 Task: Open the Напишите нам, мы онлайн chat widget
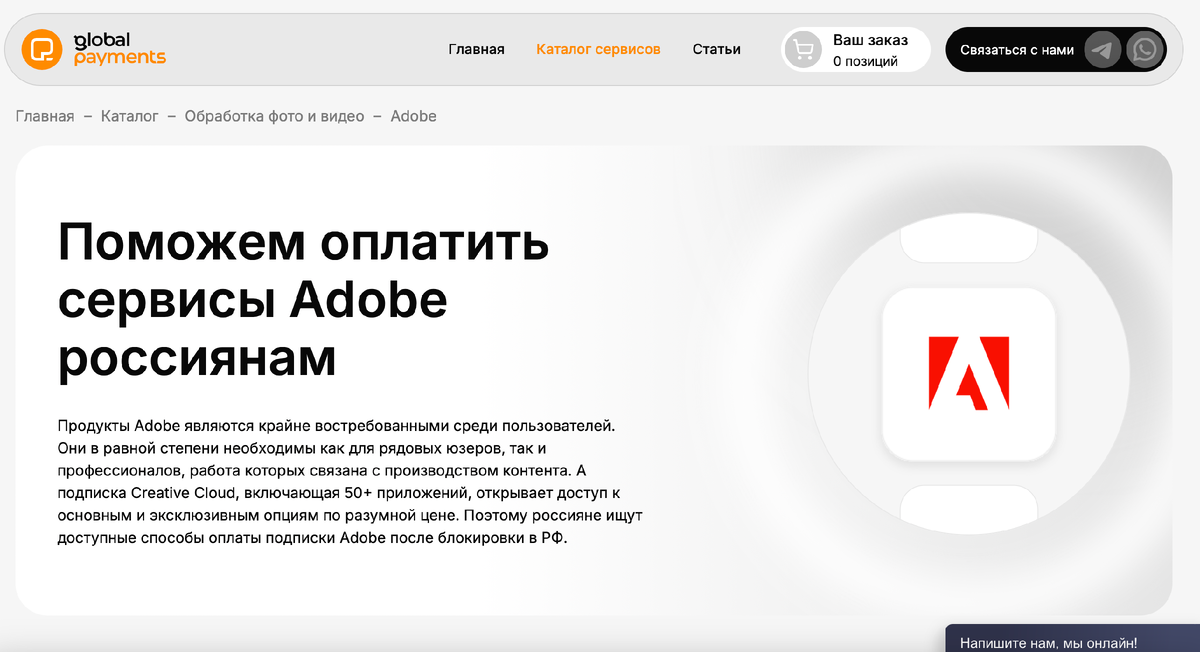(x=1072, y=639)
